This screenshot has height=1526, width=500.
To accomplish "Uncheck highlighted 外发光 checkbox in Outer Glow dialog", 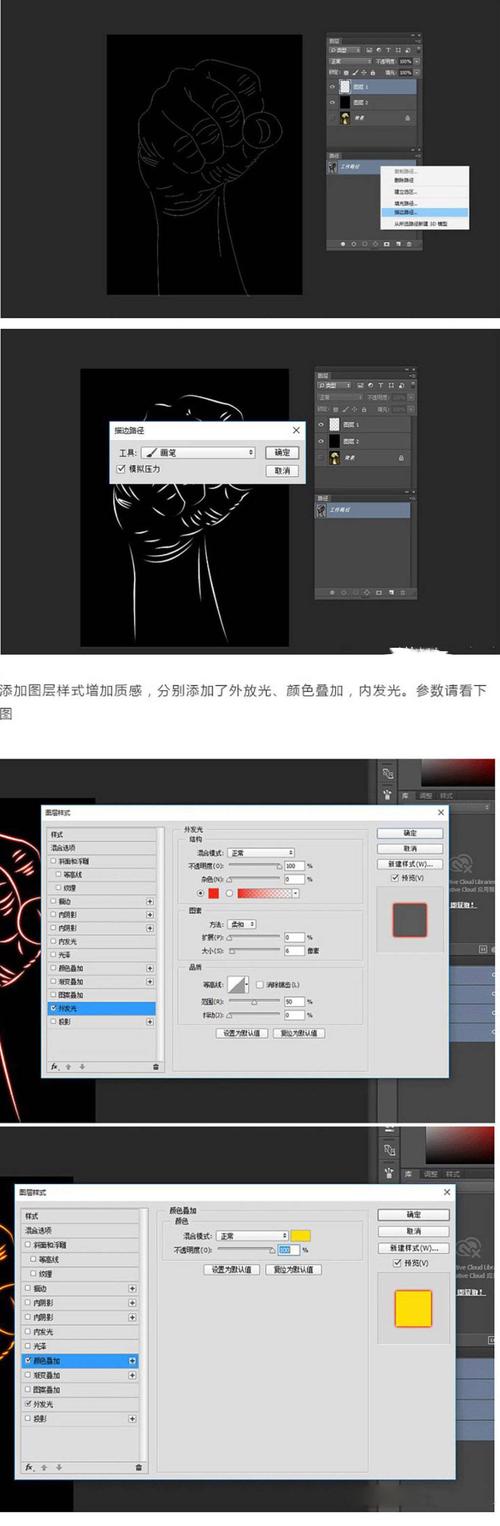I will pos(54,1008).
